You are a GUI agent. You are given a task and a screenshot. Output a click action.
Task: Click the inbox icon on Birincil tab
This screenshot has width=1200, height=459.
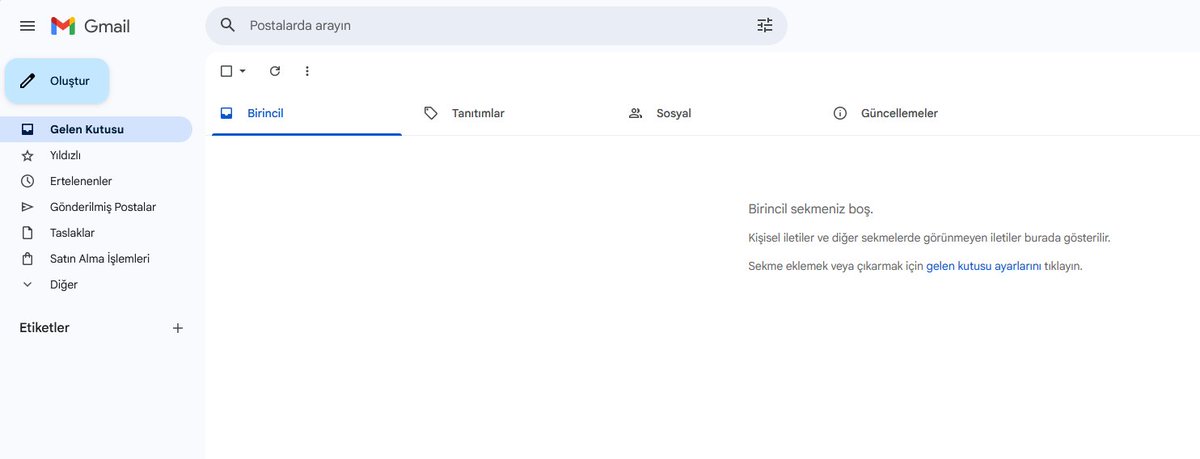tap(227, 113)
